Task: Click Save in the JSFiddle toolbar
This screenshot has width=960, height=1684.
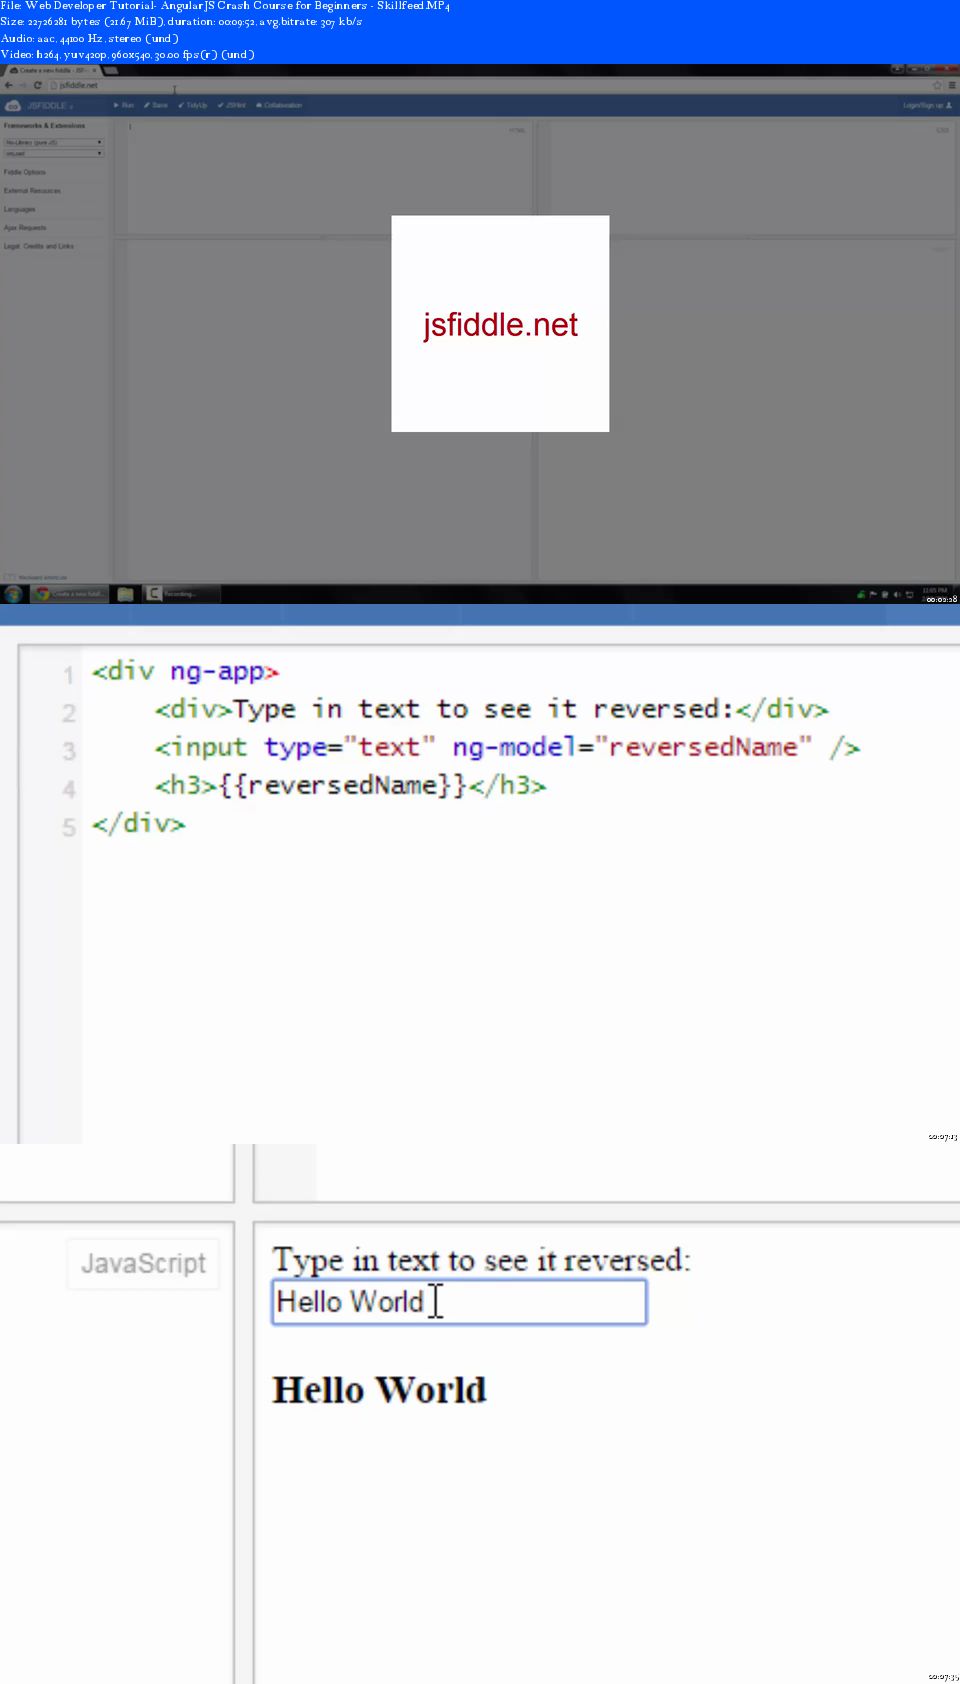Action: 156,105
